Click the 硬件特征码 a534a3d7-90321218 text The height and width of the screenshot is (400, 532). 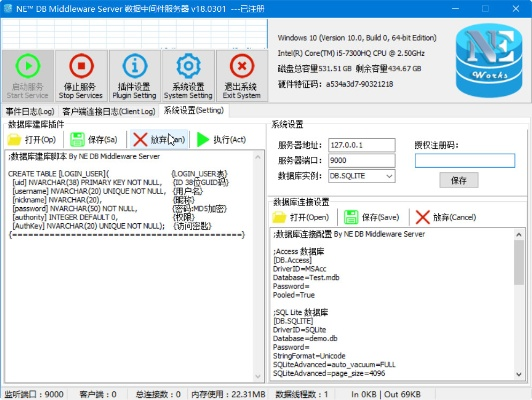coord(335,84)
